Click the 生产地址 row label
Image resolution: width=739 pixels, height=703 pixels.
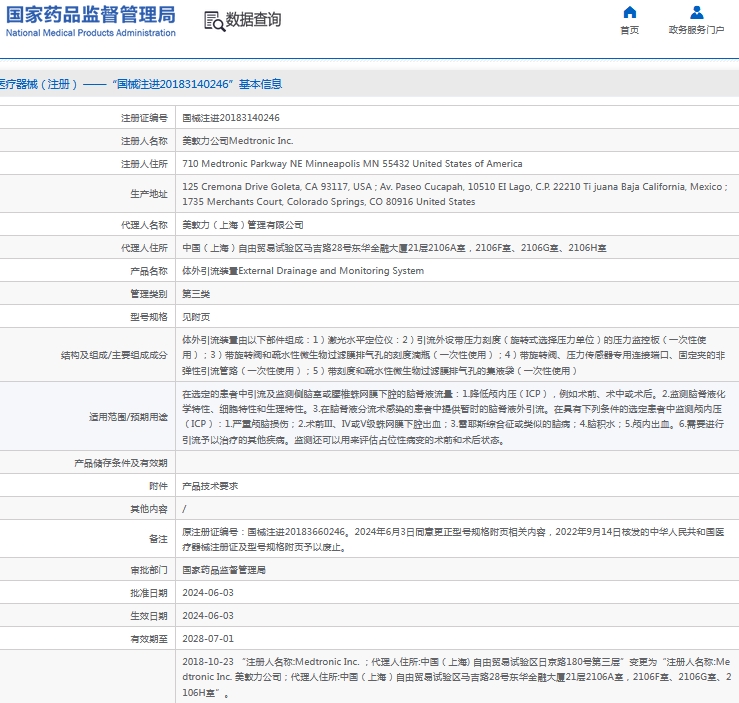(149, 194)
